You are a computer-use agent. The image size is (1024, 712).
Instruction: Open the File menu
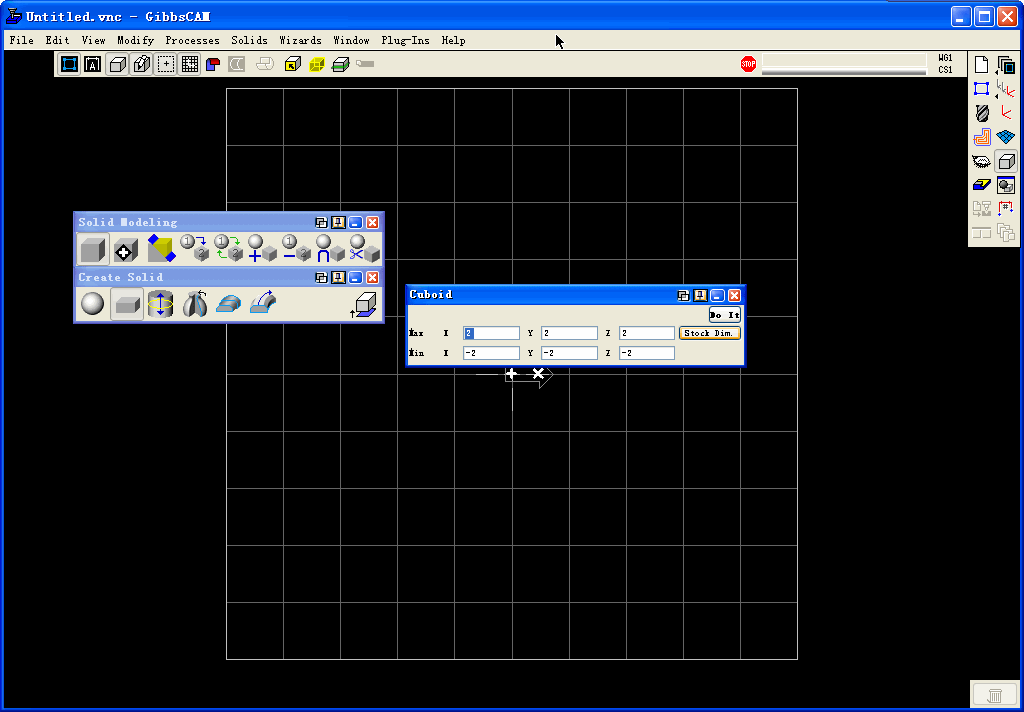22,40
